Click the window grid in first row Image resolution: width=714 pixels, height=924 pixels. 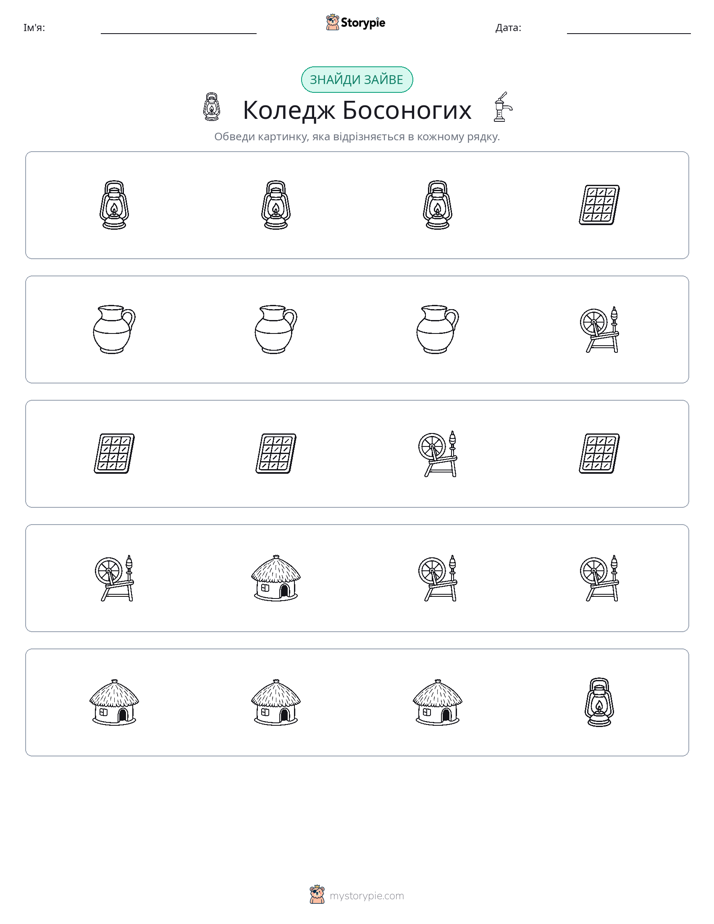(x=599, y=205)
